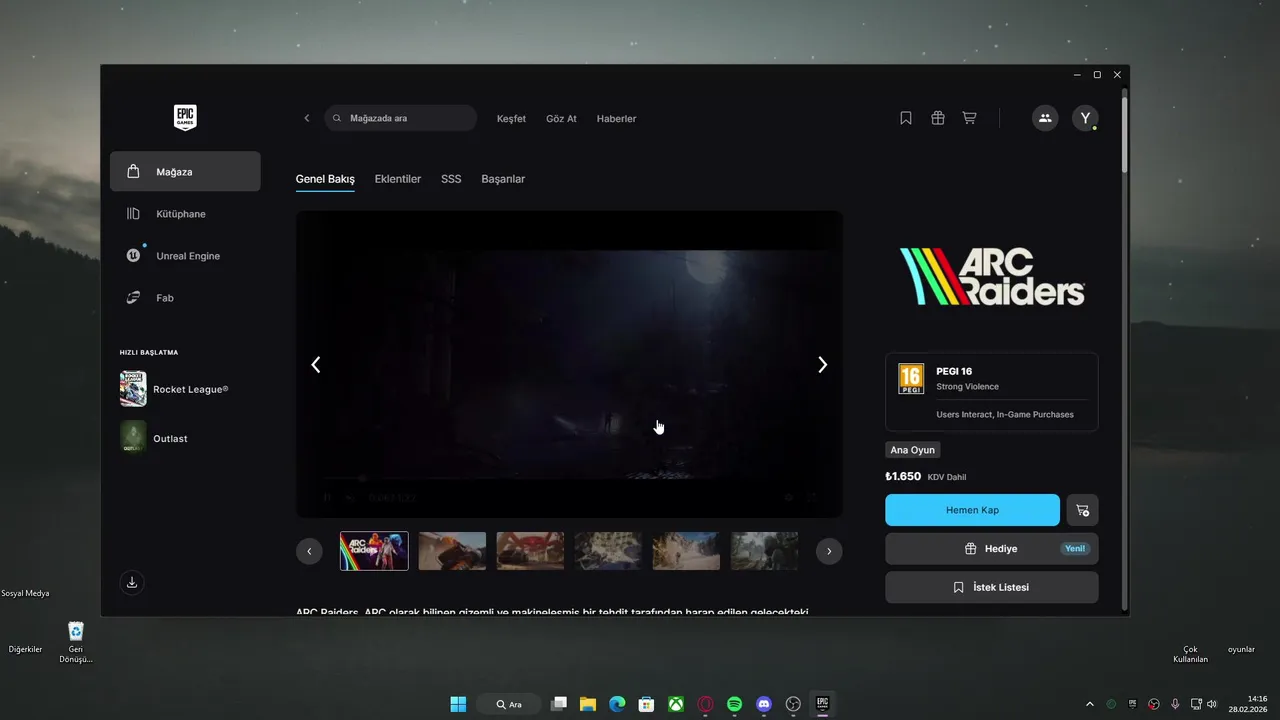The image size is (1280, 720).
Task: Open Opera browser from the taskbar
Action: pos(705,704)
